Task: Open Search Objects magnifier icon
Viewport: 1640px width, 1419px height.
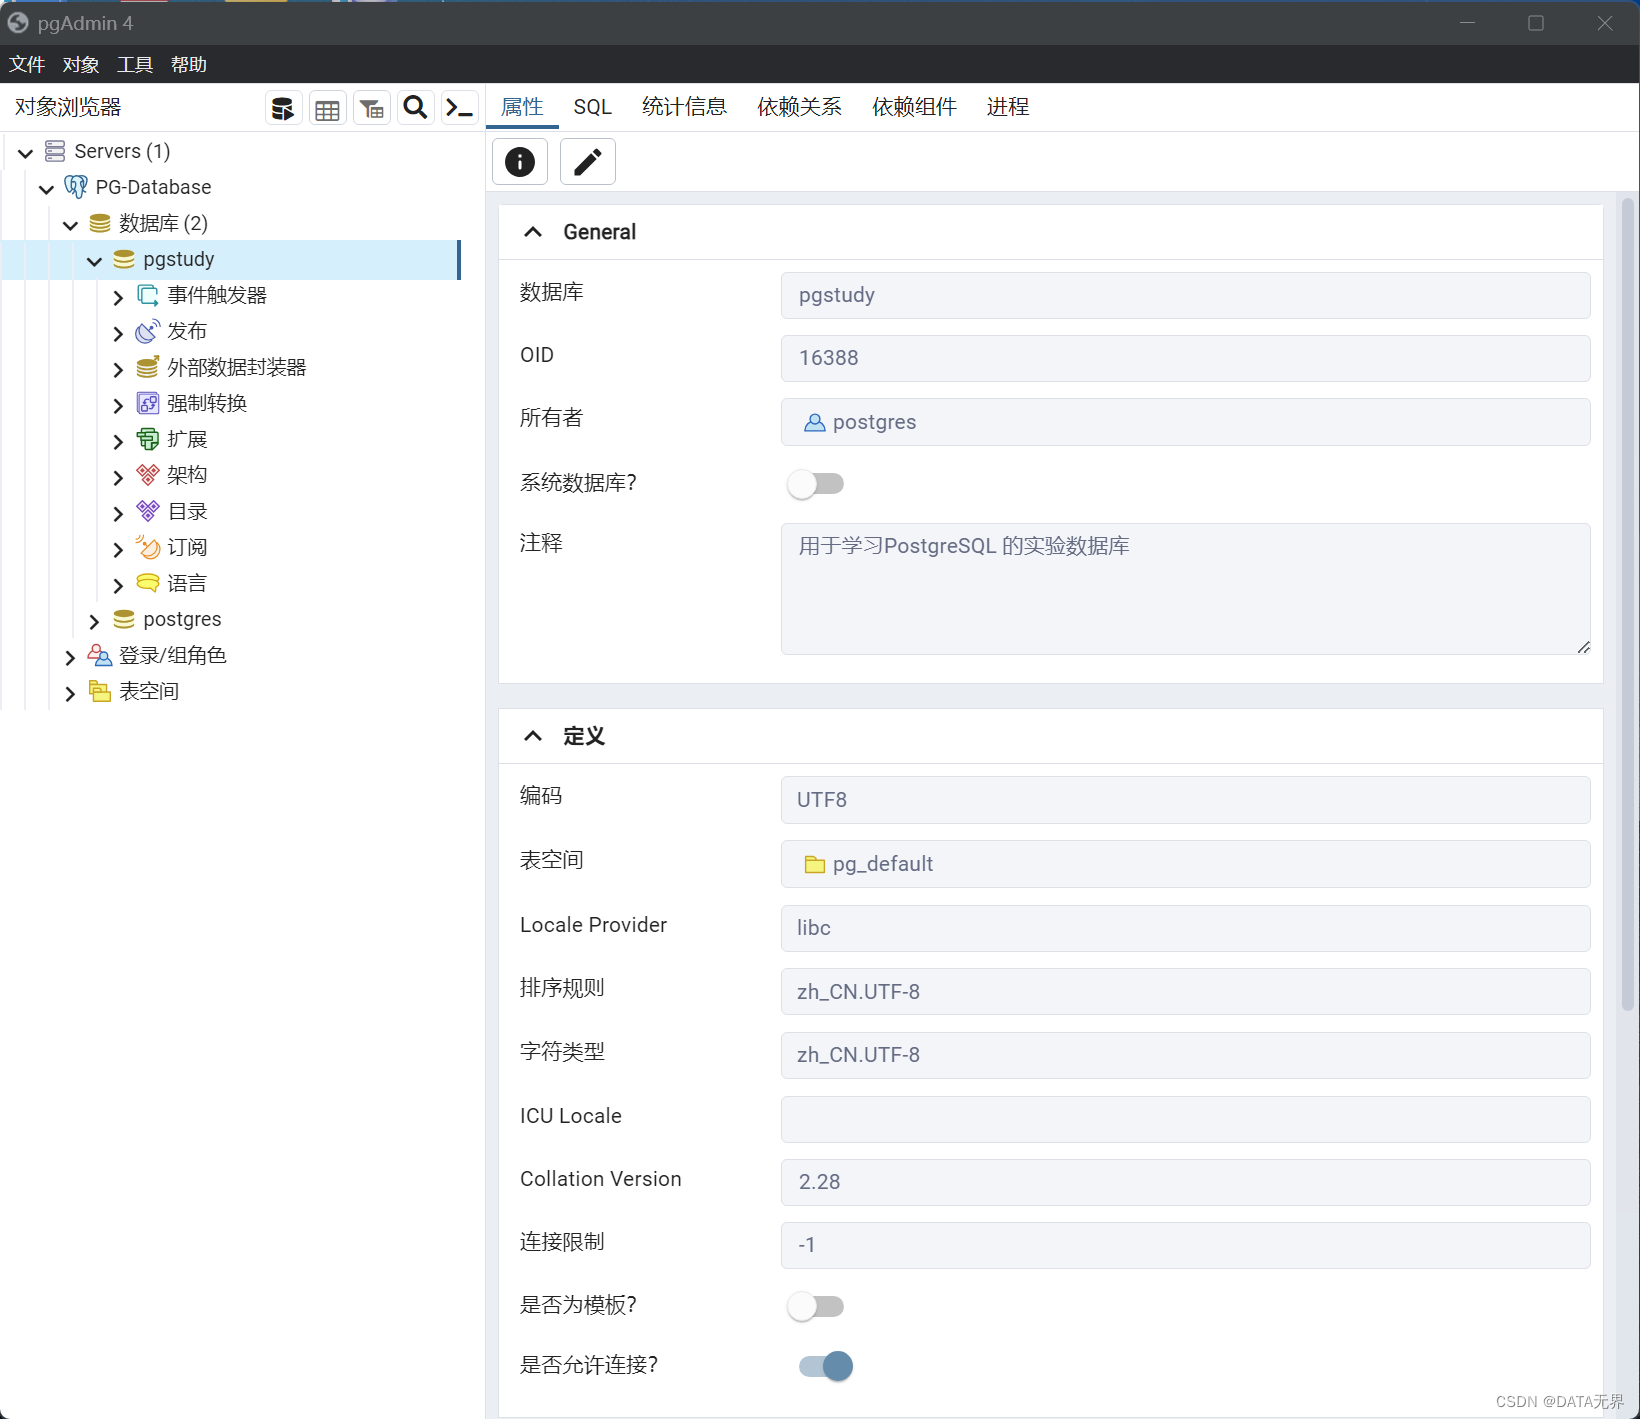Action: (x=415, y=108)
